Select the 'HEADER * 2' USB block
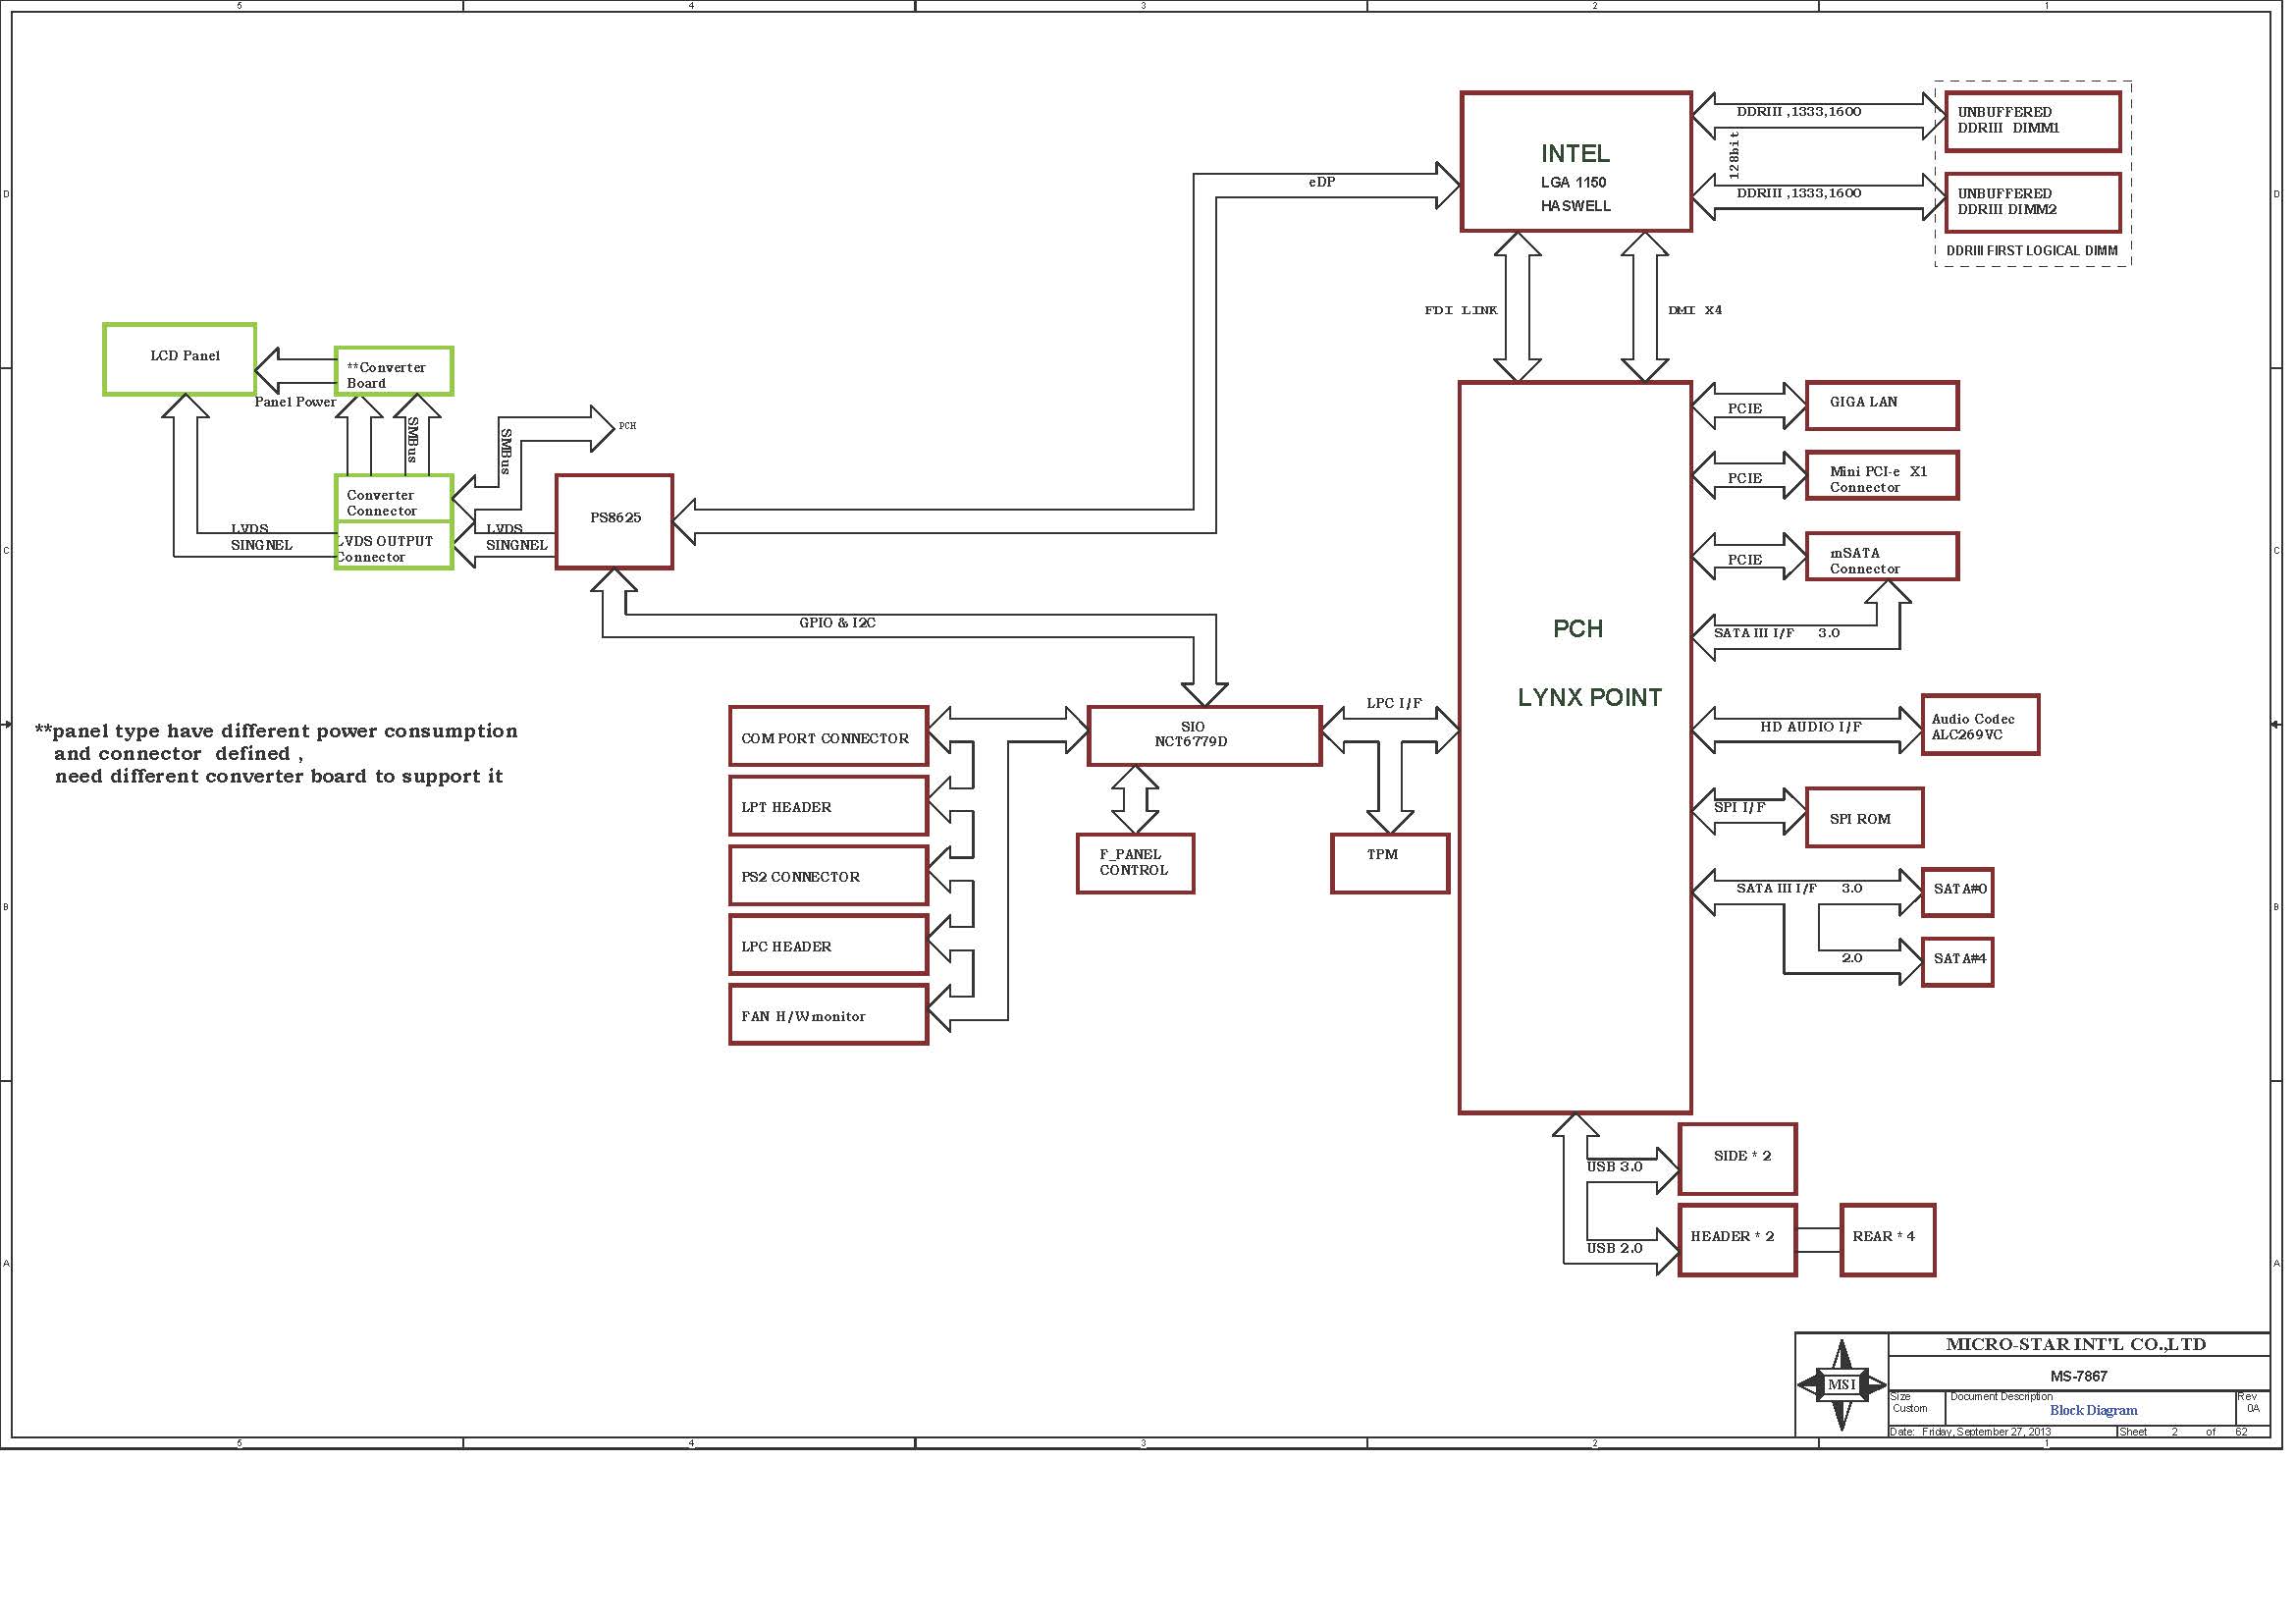Image resolution: width=2296 pixels, height=1624 pixels. 1737,1240
